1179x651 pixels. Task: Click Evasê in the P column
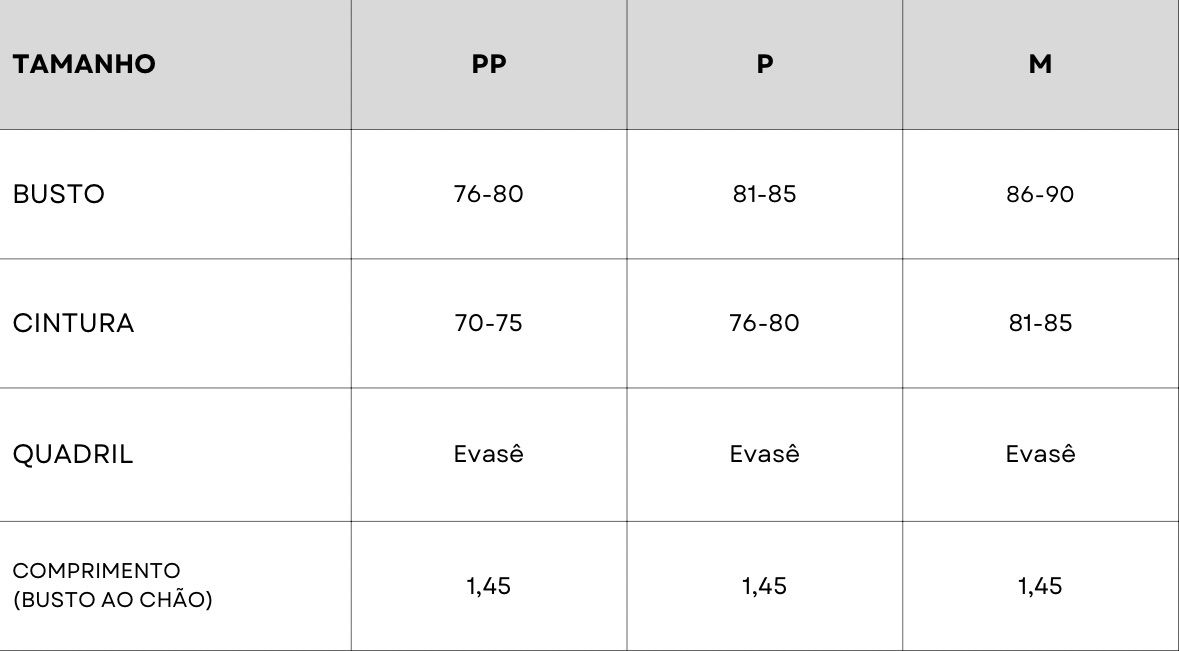pos(765,453)
